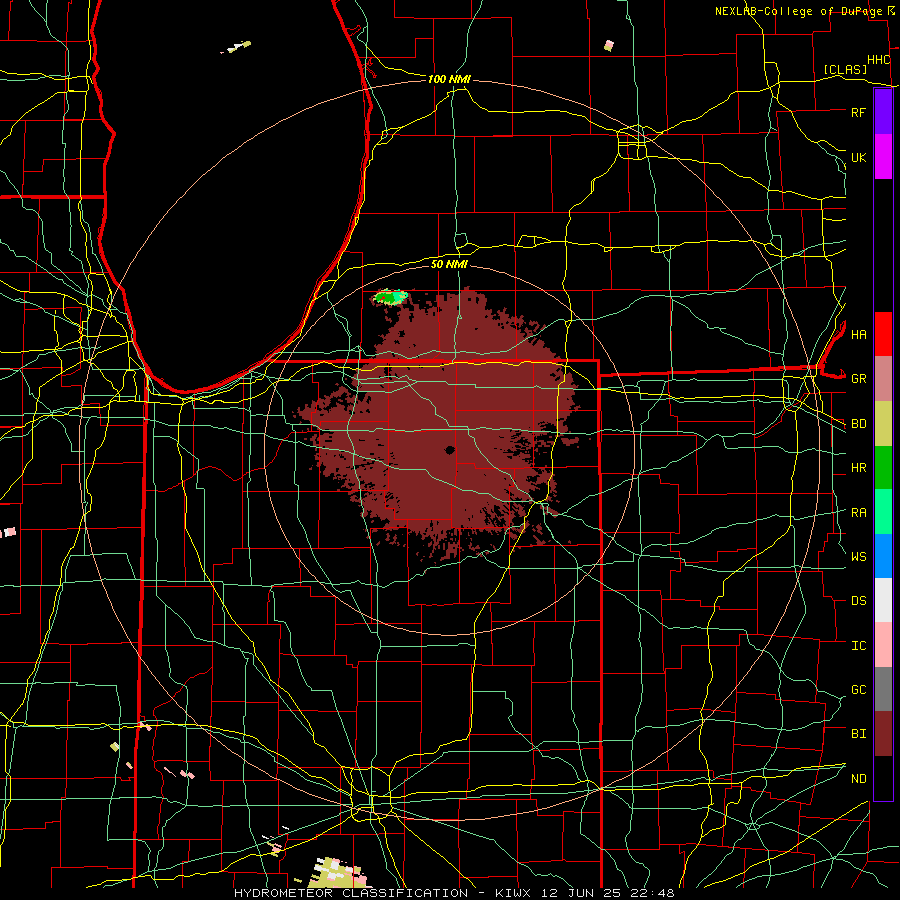The height and width of the screenshot is (900, 900).
Task: Click the DS legend label
Action: (x=858, y=601)
